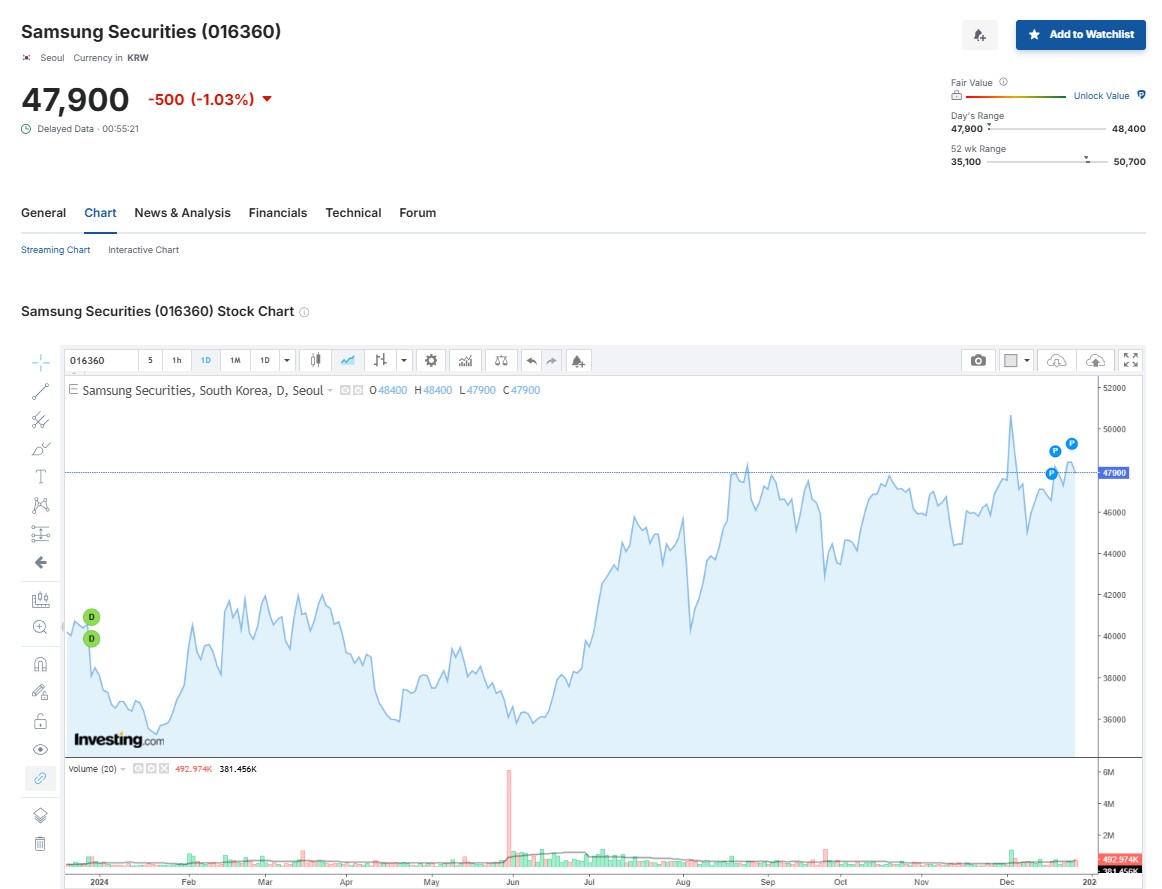The width and height of the screenshot is (1162, 889).
Task: Select the 1h interval
Action: [x=177, y=361]
